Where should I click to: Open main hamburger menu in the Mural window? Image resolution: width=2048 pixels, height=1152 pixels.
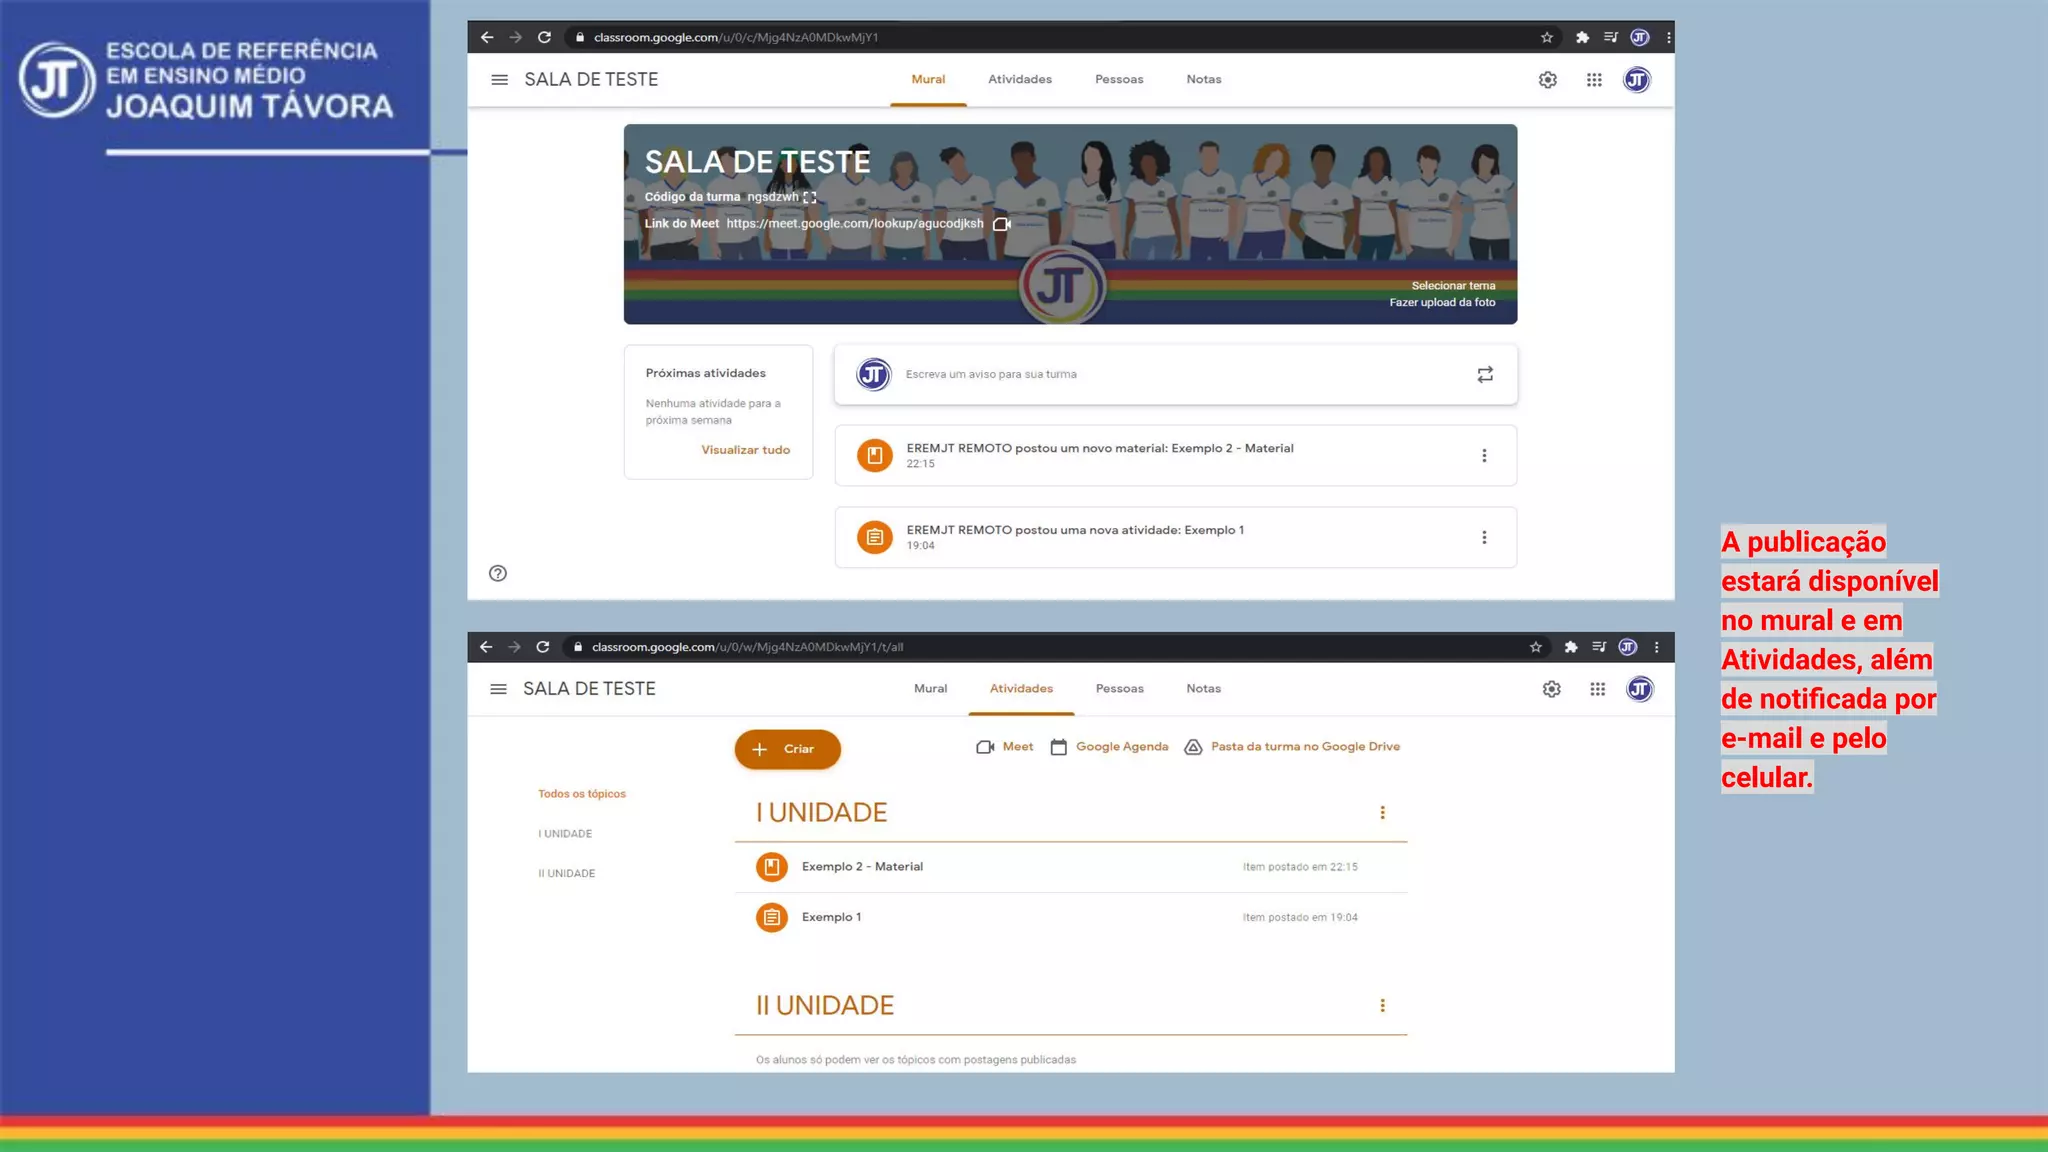point(500,80)
